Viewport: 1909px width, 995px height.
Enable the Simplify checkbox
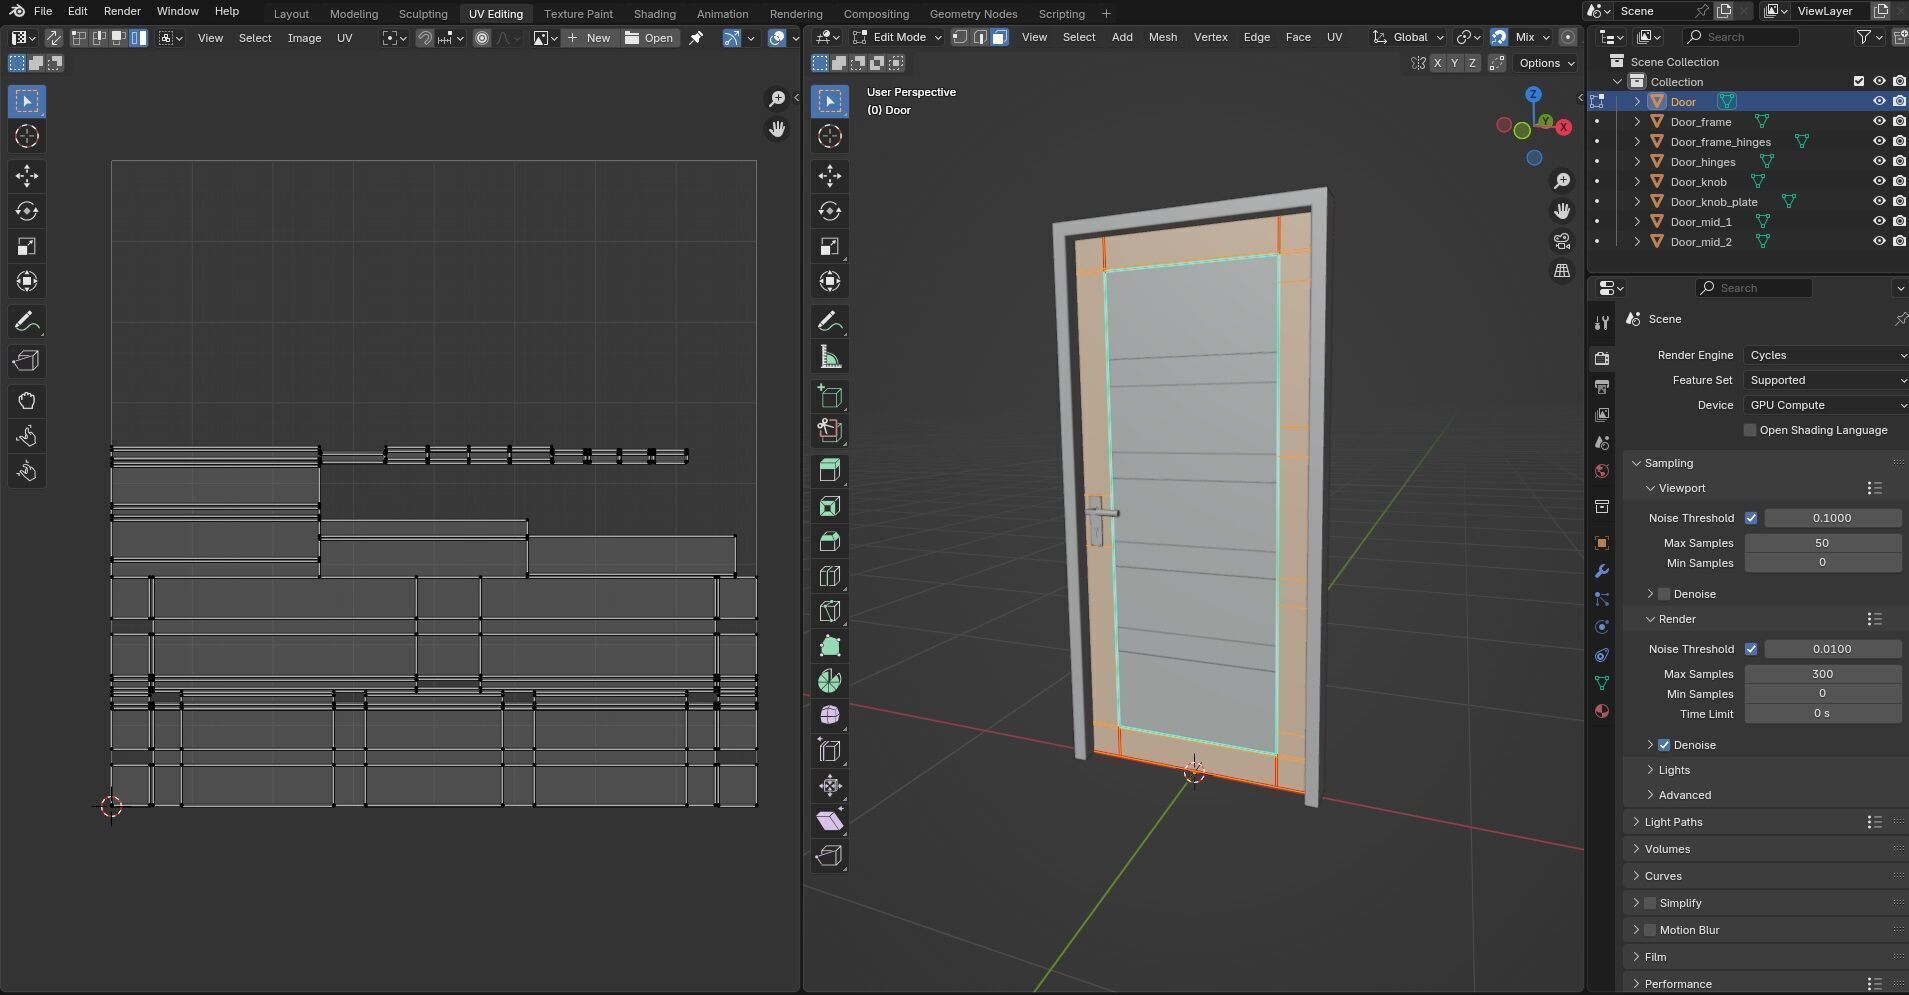(x=1650, y=903)
